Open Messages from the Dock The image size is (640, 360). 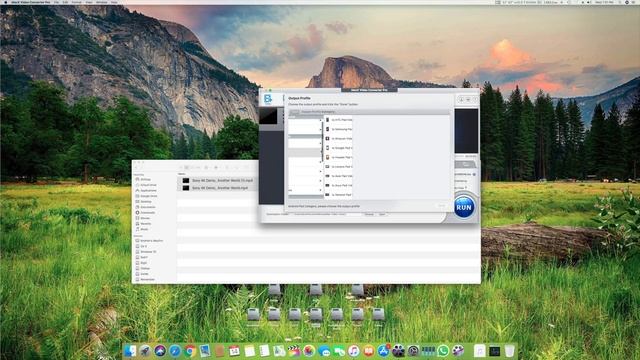pyautogui.click(x=324, y=351)
